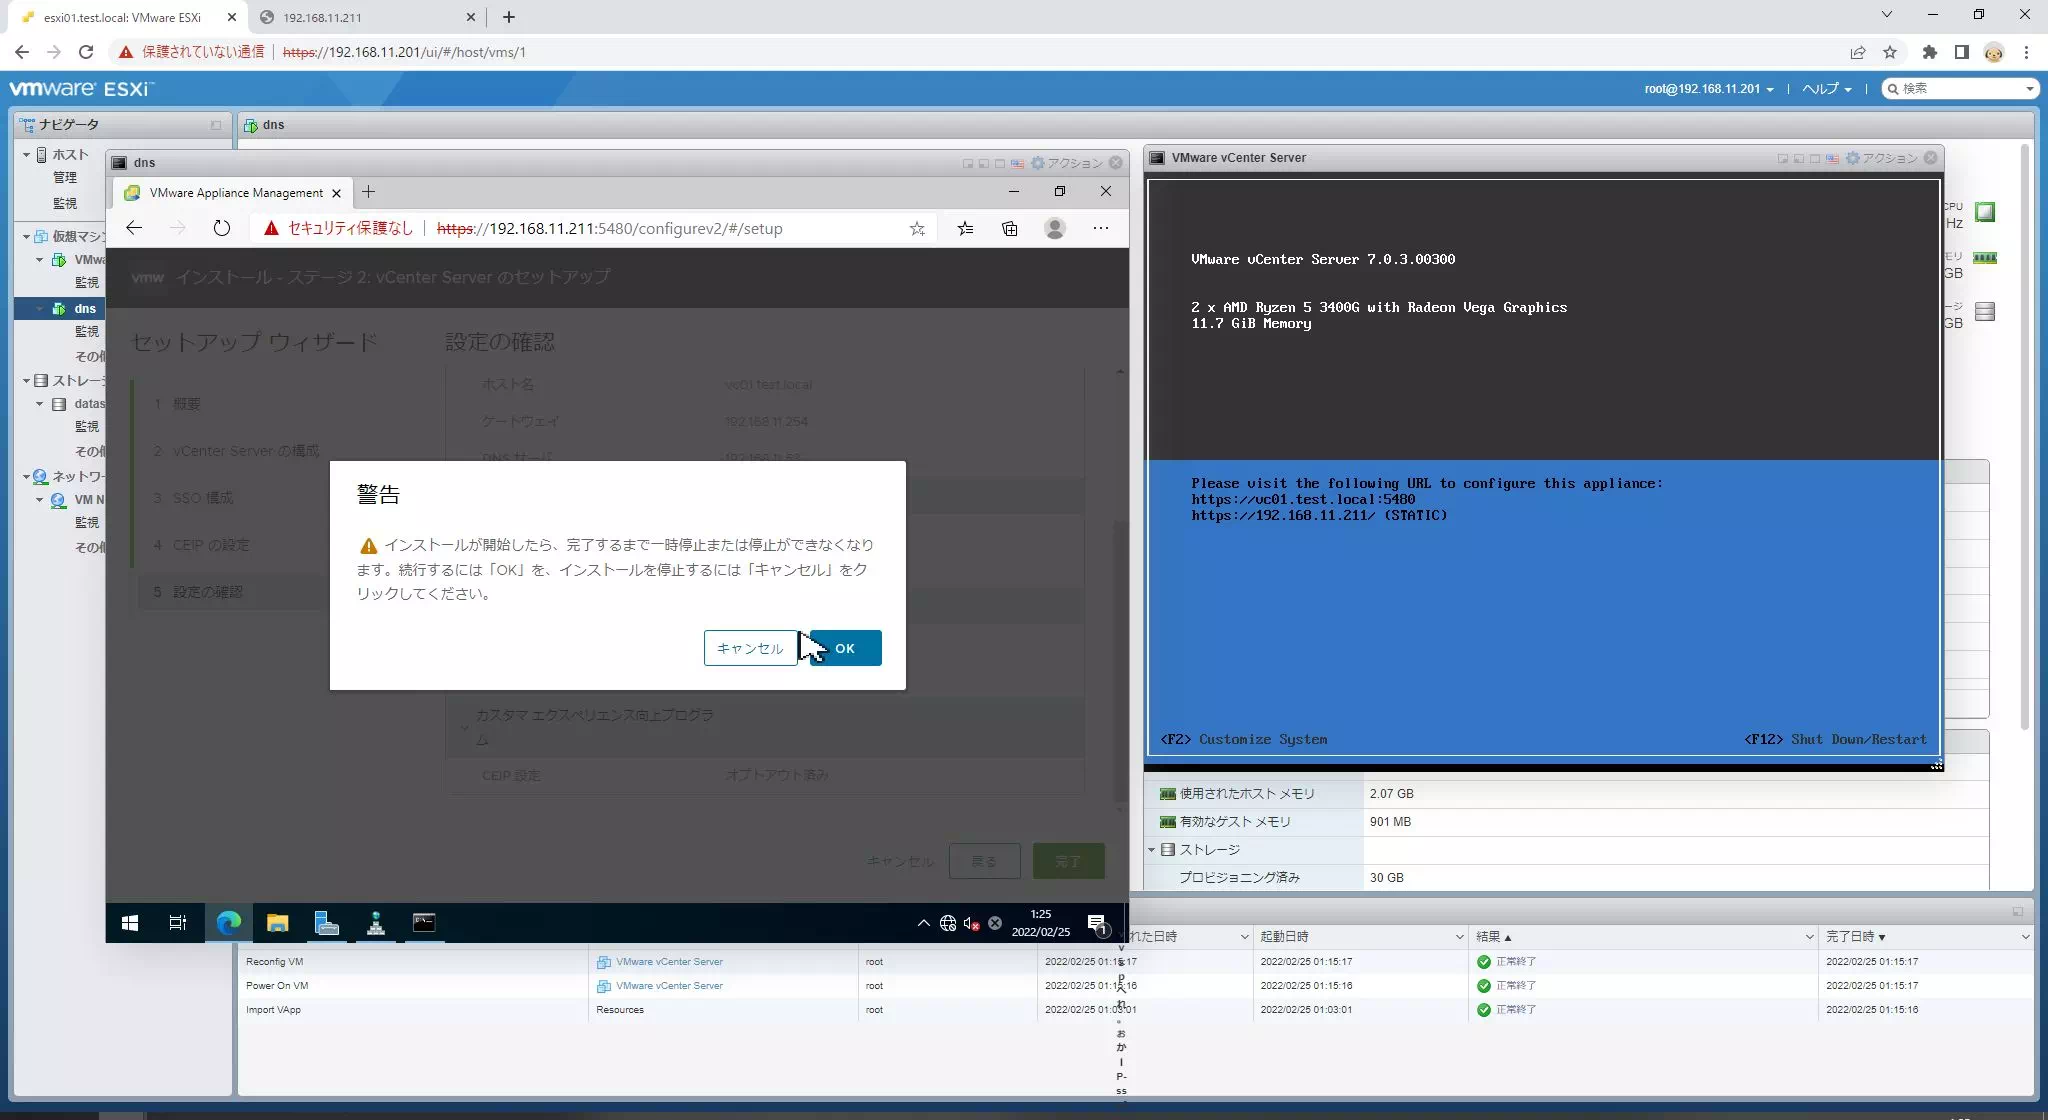
Task: Show hidden tray icons in the VM taskbar
Action: pyautogui.click(x=923, y=923)
